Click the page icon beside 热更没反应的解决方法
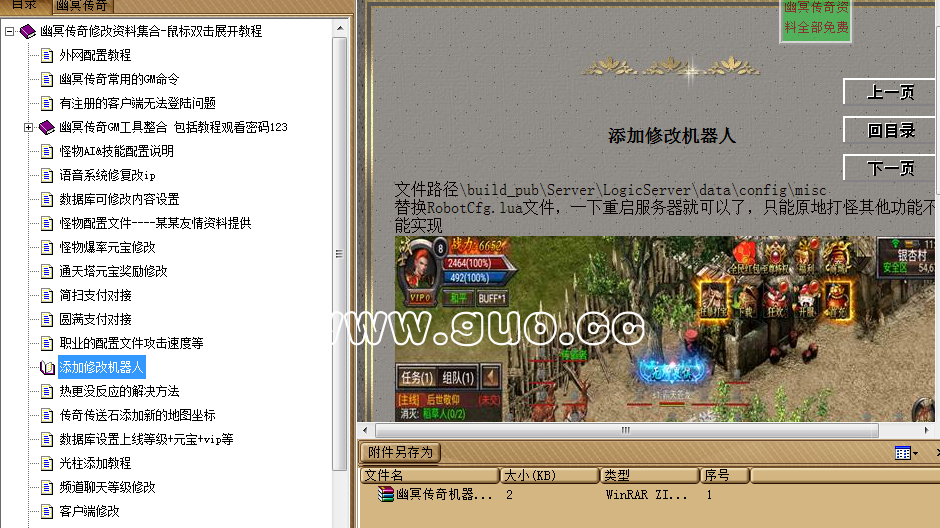 47,391
